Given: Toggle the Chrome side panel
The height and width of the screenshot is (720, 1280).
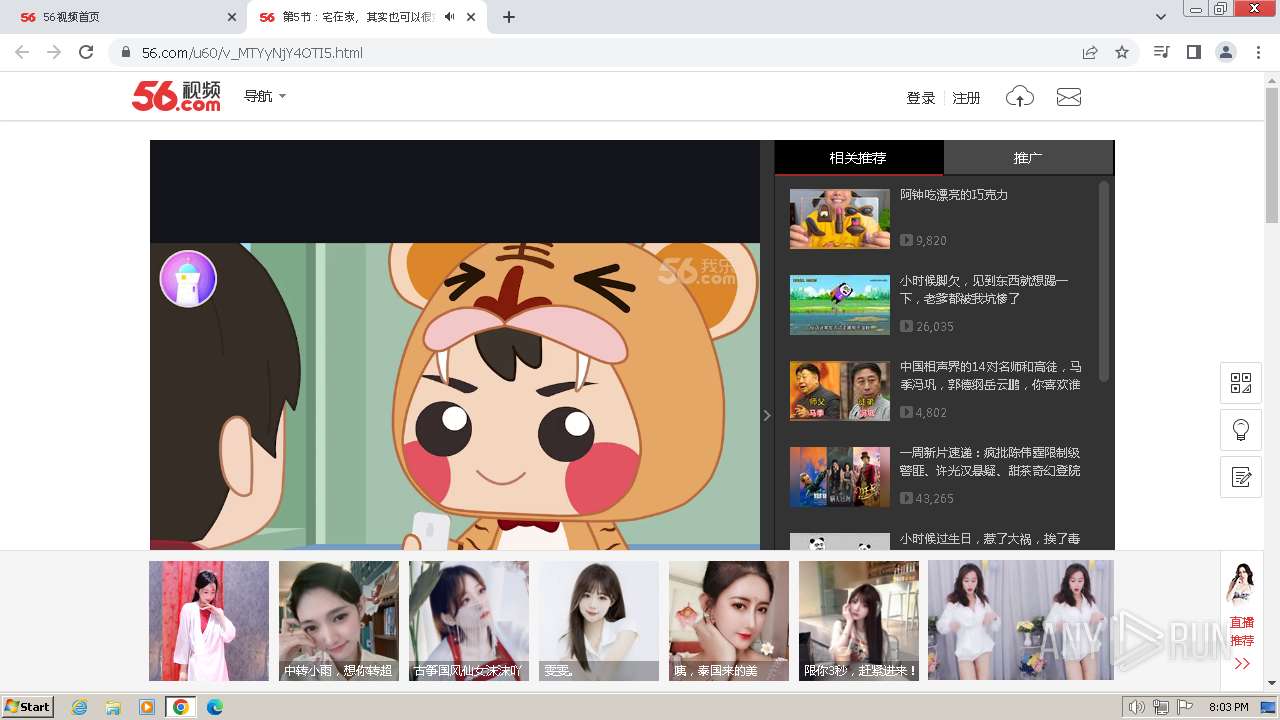Looking at the screenshot, I should (x=1193, y=52).
